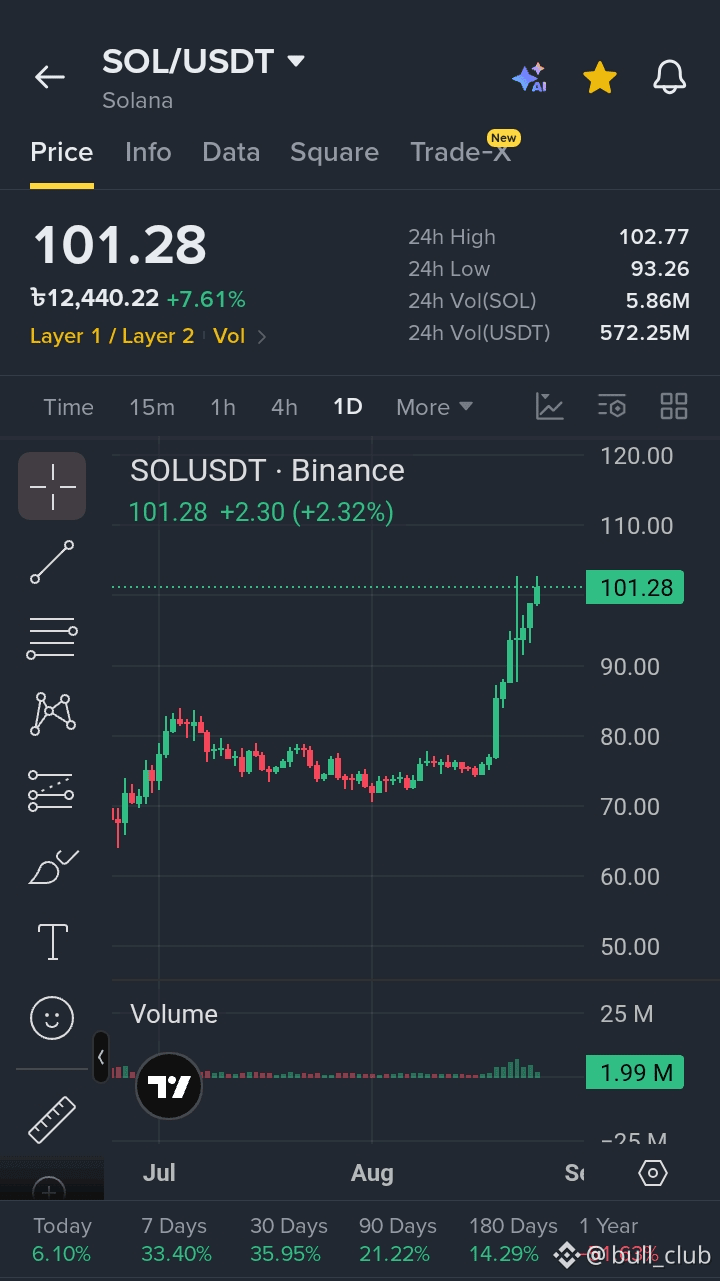
Task: Click the 7 Days 33.40% performance
Action: click(176, 1240)
